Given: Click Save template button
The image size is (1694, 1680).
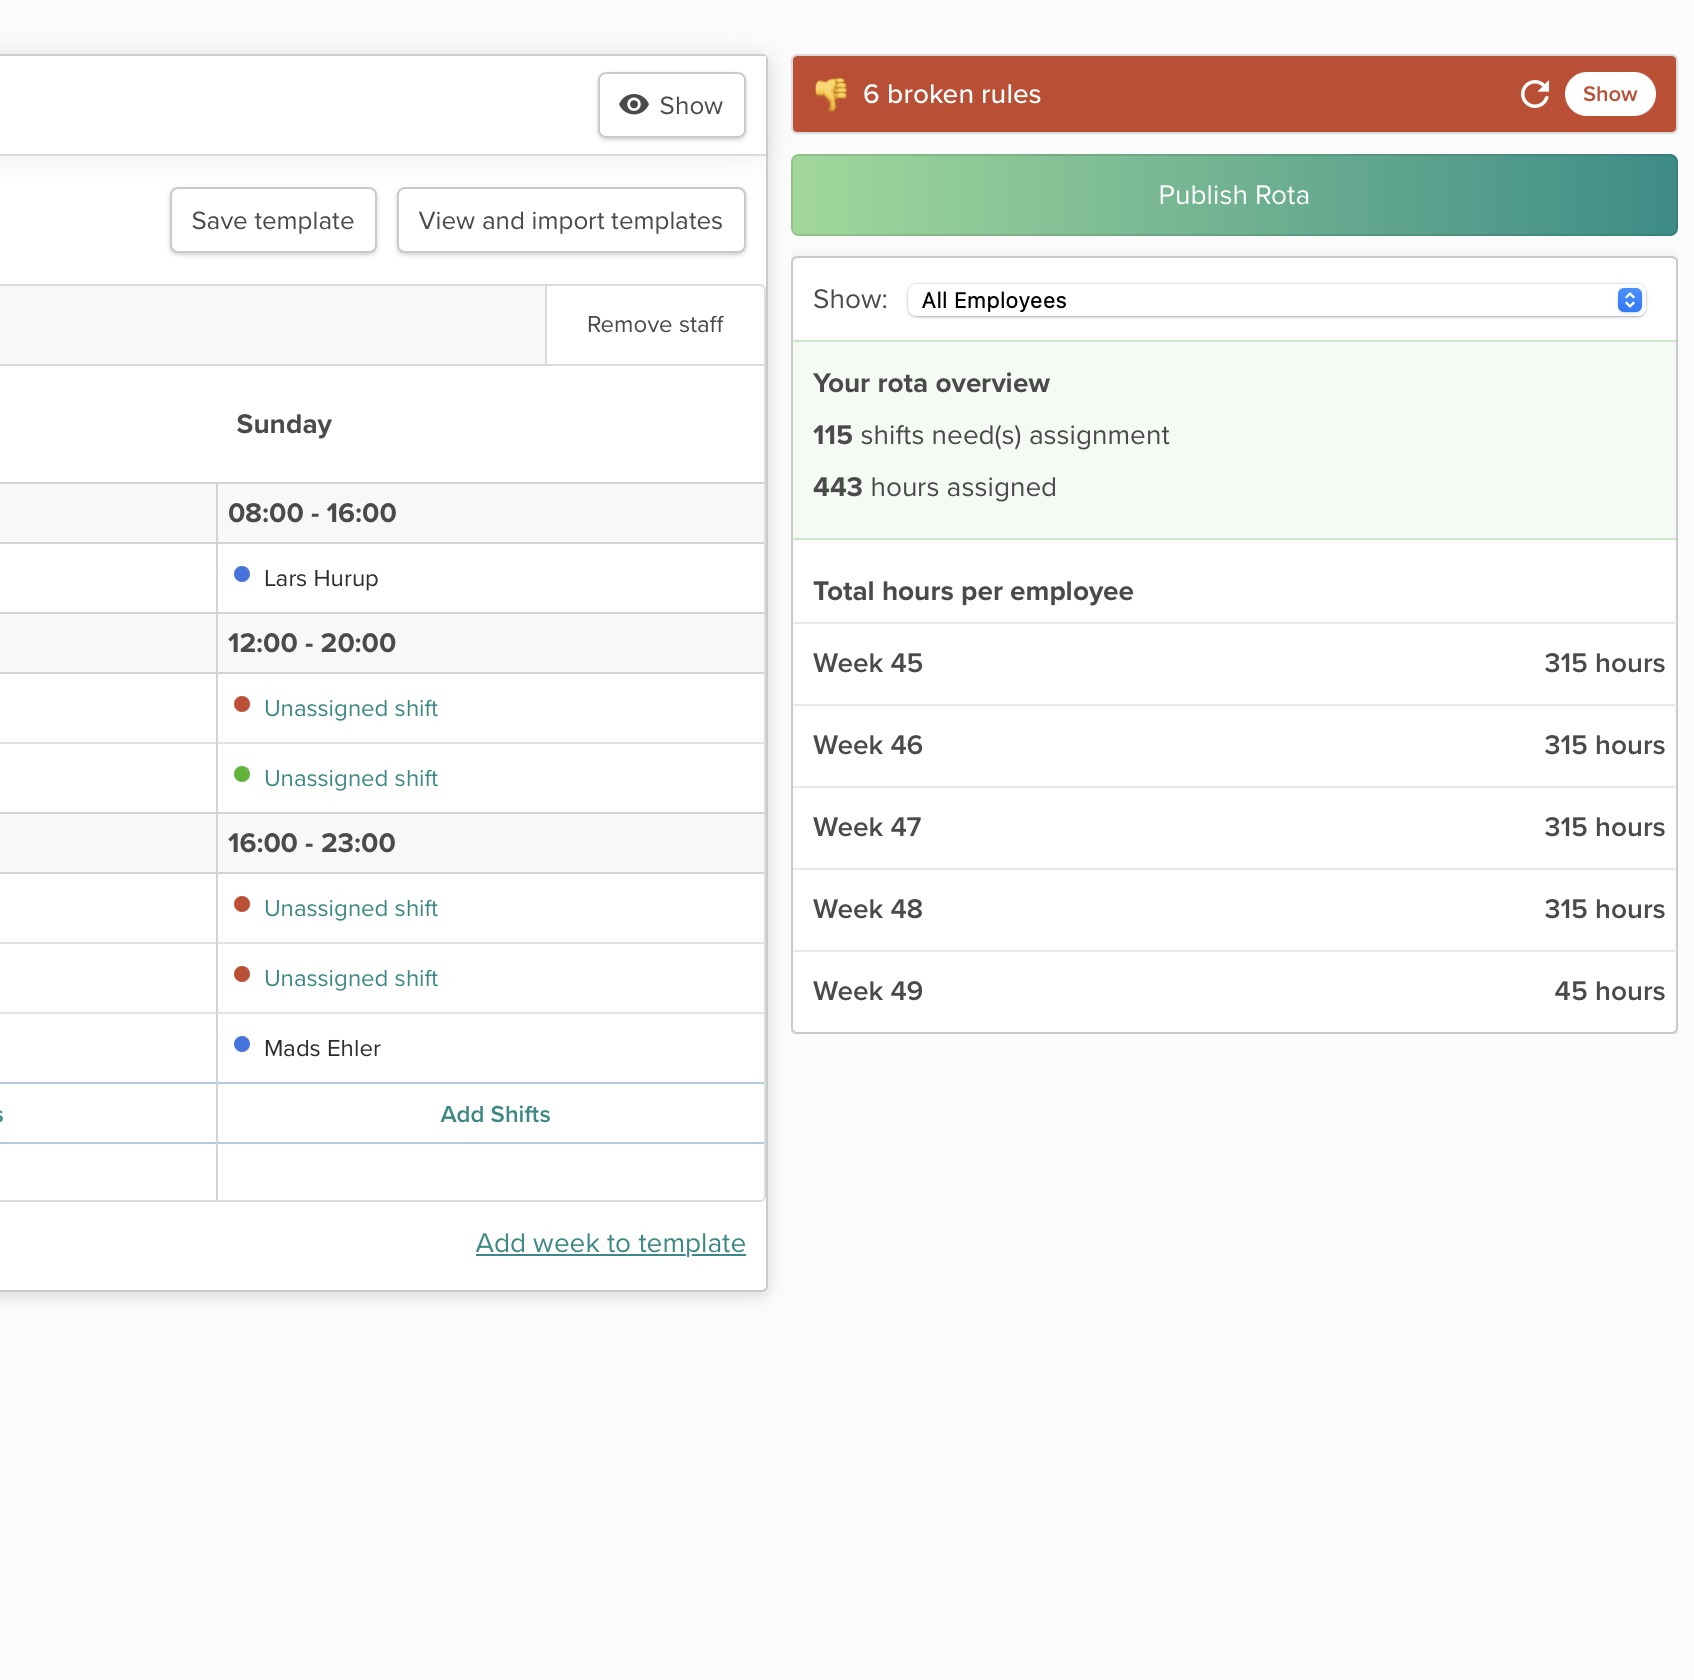Looking at the screenshot, I should (x=273, y=220).
